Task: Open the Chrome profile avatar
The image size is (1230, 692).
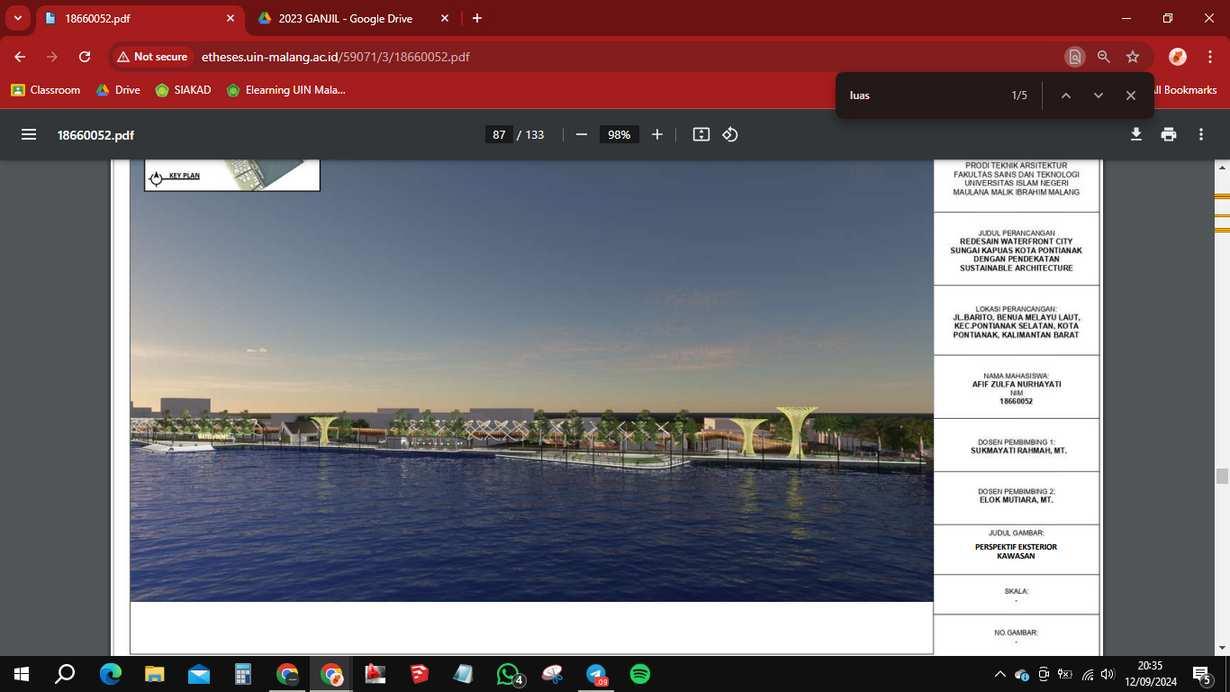Action: click(x=1177, y=57)
